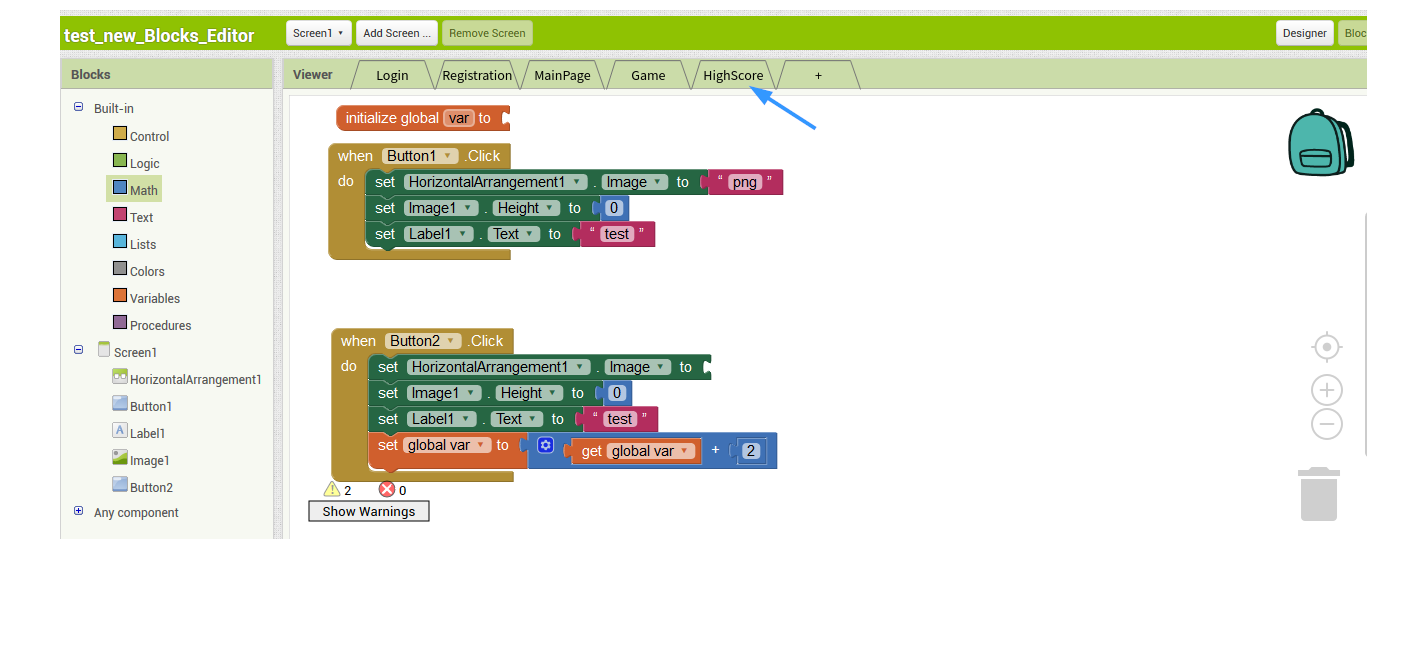Open the Procedures blocks drawer
Viewport: 1417px width, 649px height.
151,325
